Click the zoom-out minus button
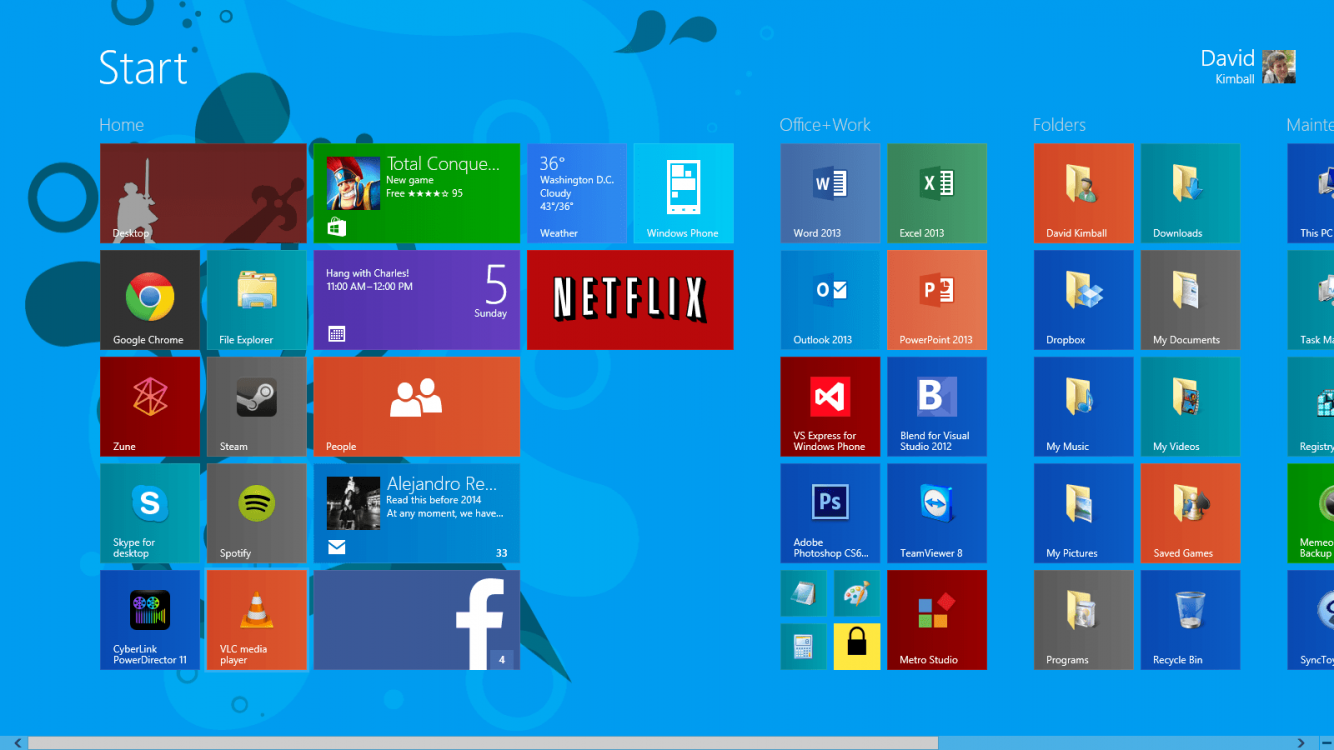Image resolution: width=1334 pixels, height=750 pixels. [x=1326, y=743]
